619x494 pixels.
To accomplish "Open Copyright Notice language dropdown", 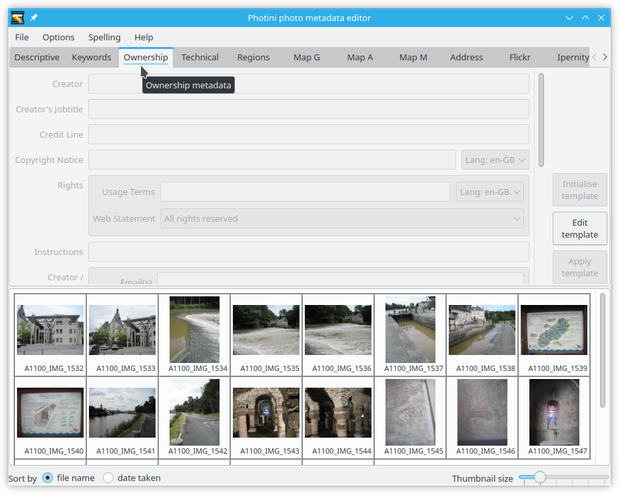I will 495,160.
